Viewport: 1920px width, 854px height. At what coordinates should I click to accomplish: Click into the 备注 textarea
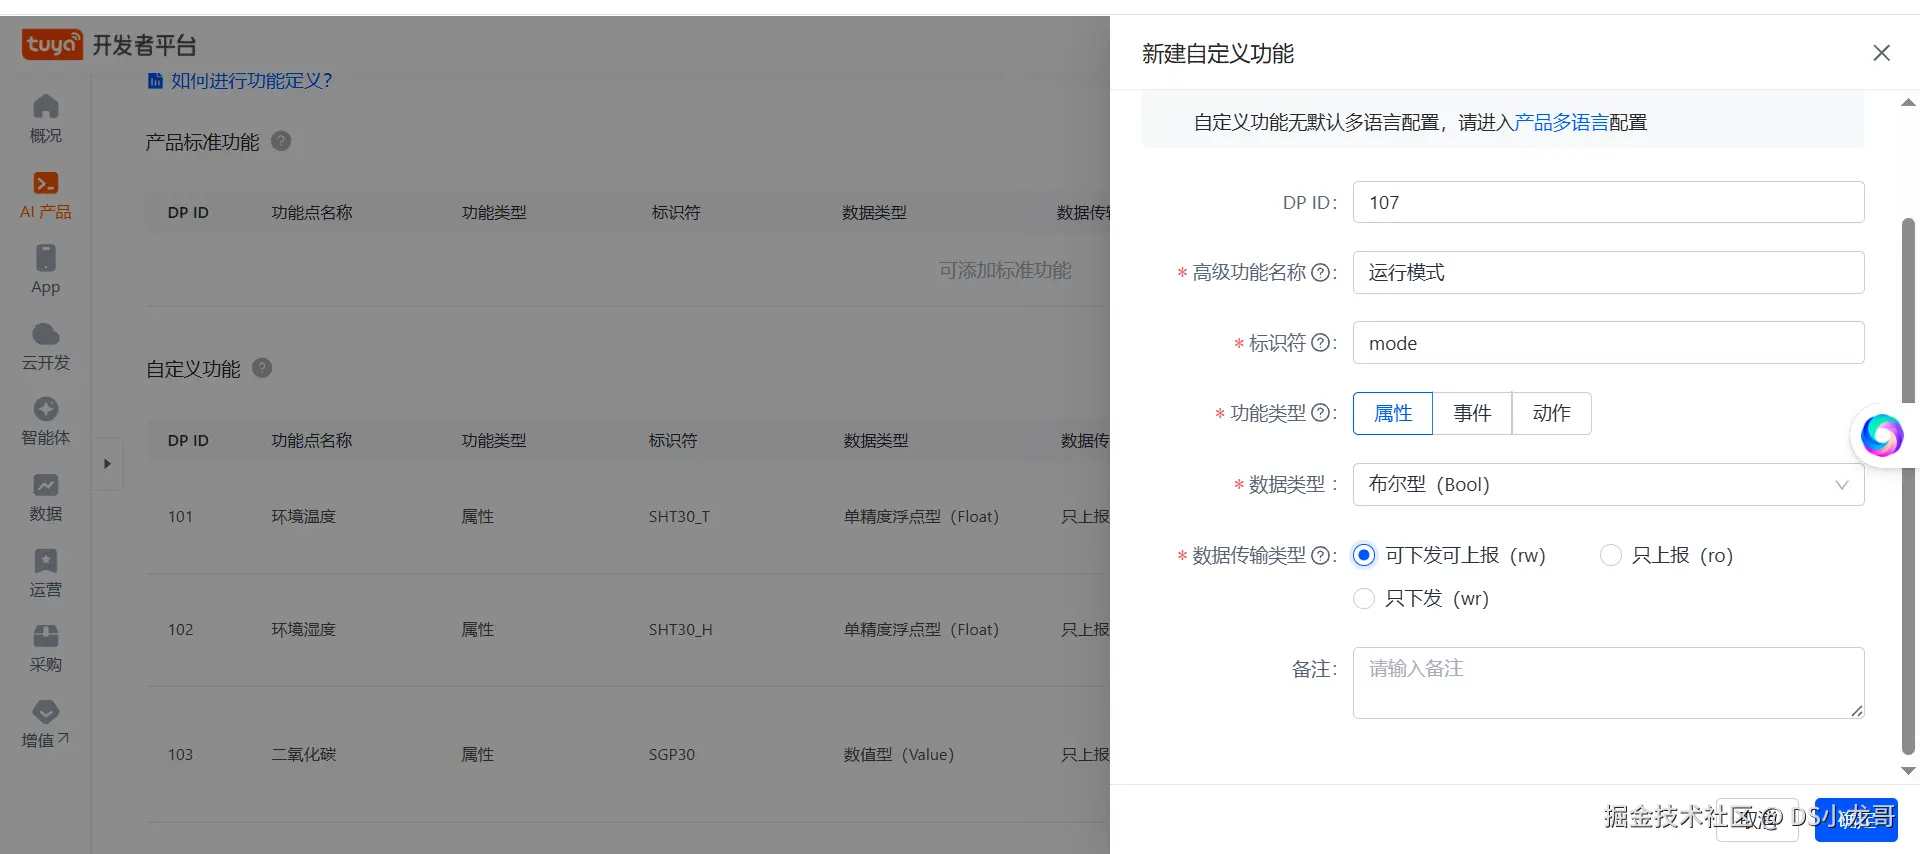[1608, 683]
